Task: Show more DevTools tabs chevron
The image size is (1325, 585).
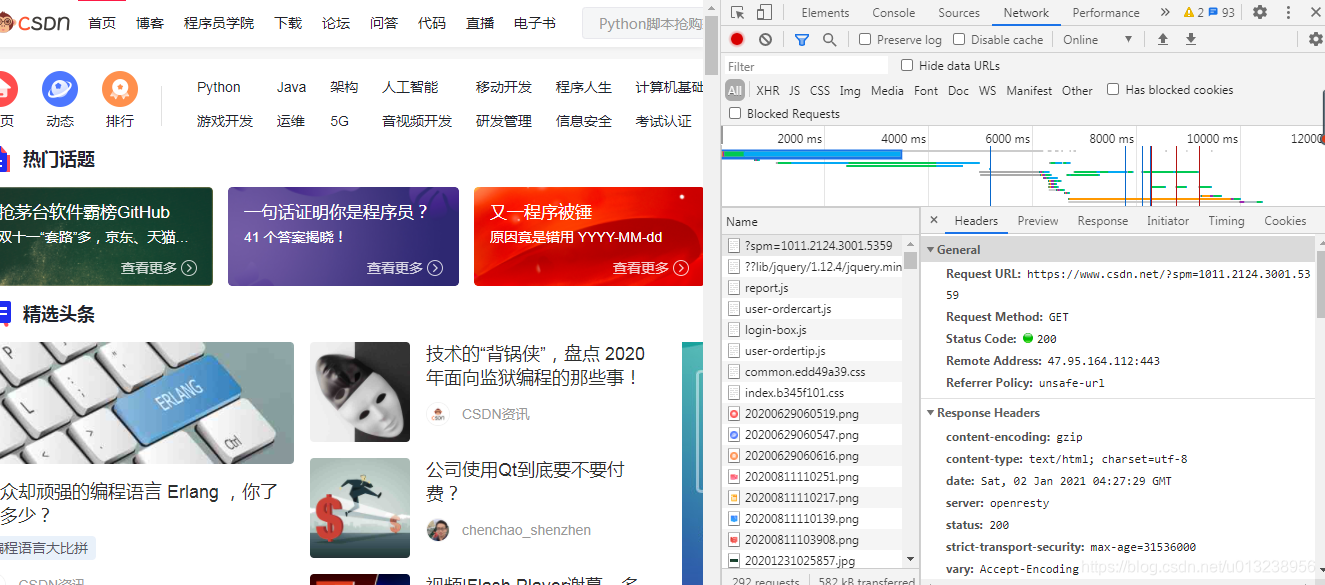Action: (1165, 12)
